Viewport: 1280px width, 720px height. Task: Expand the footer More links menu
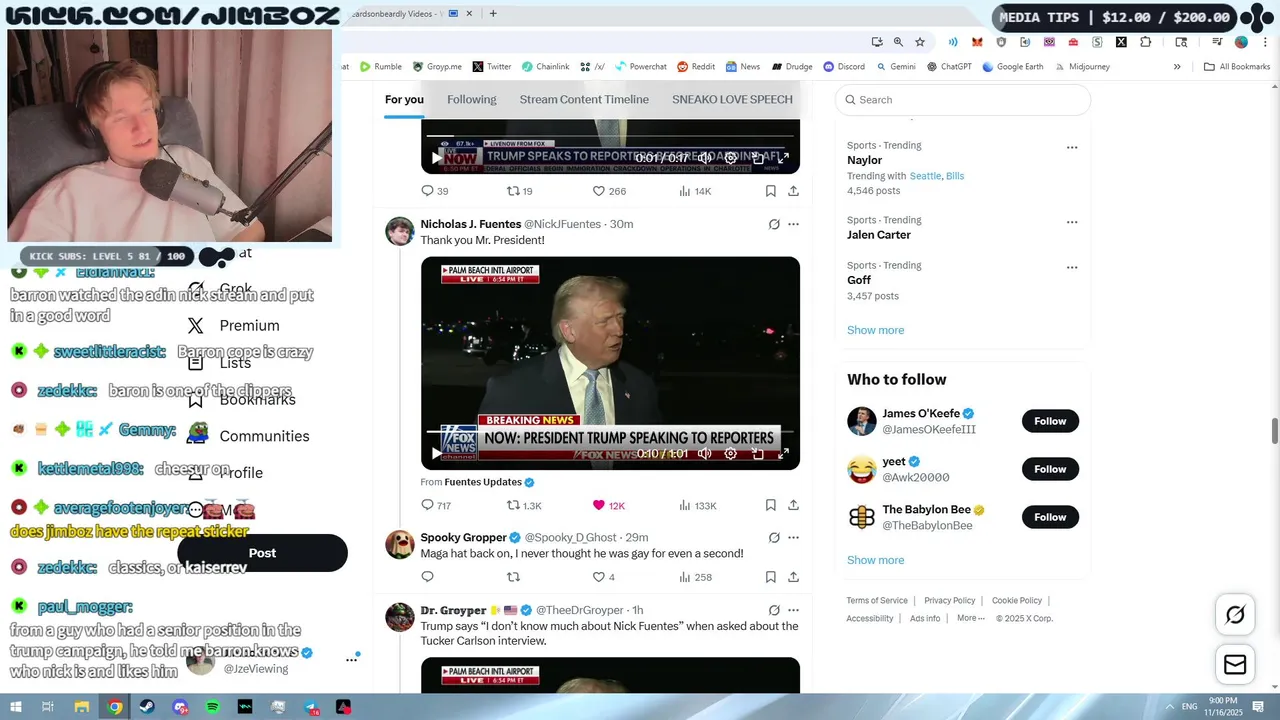coord(971,618)
